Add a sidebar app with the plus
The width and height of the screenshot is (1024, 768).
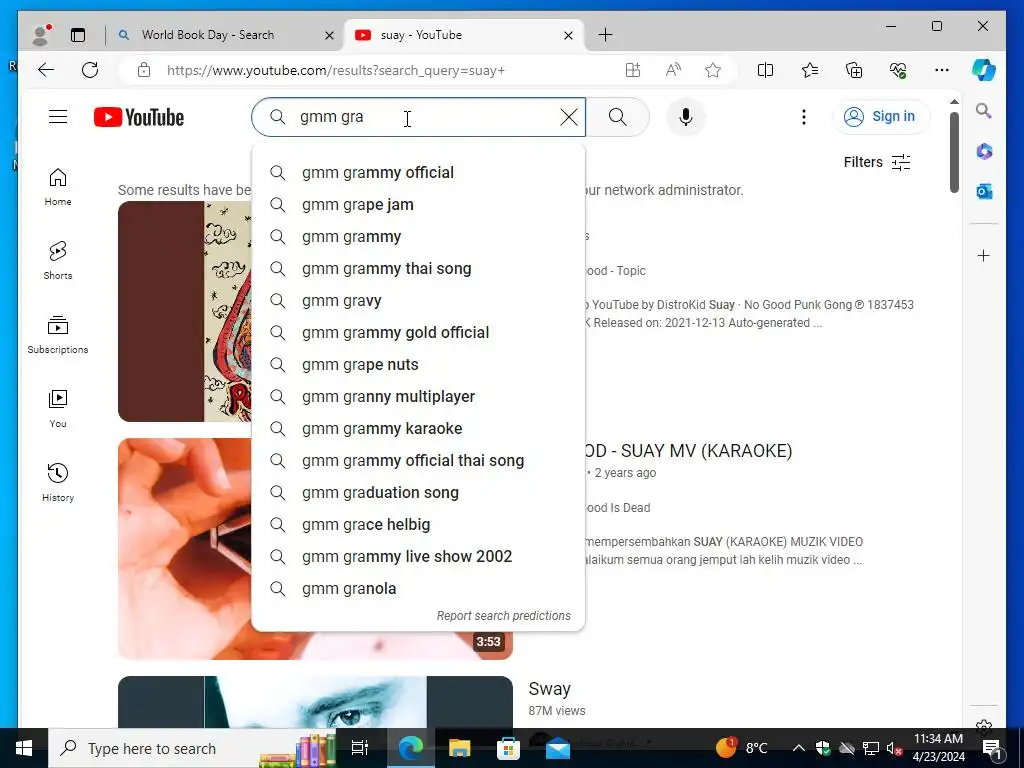(984, 255)
